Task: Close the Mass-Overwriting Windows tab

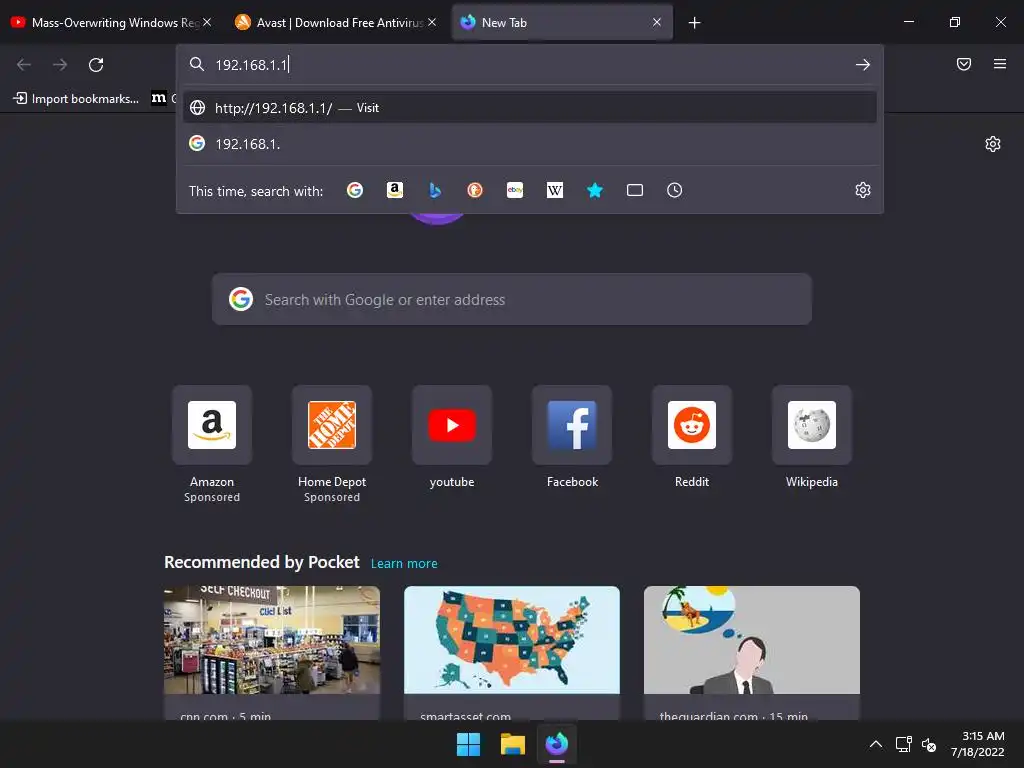Action: click(x=207, y=22)
